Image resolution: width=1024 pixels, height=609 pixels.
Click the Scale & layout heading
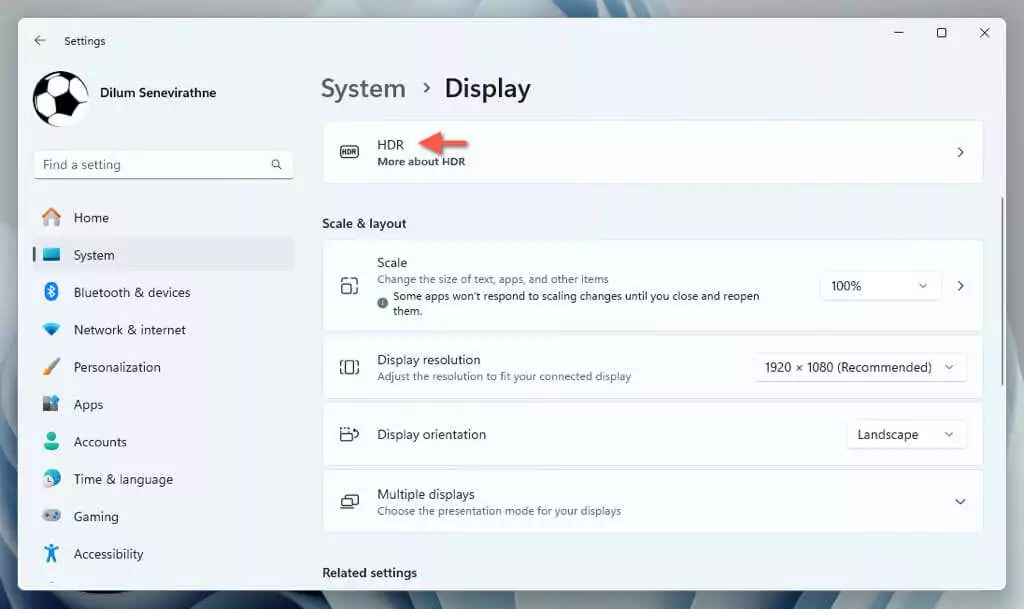364,223
